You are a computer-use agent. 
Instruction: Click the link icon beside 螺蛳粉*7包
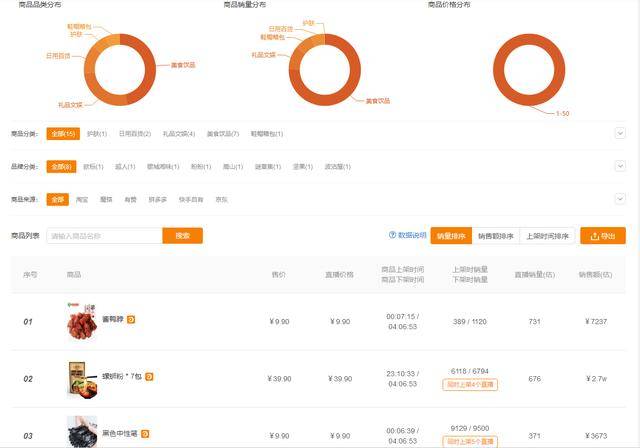point(149,377)
